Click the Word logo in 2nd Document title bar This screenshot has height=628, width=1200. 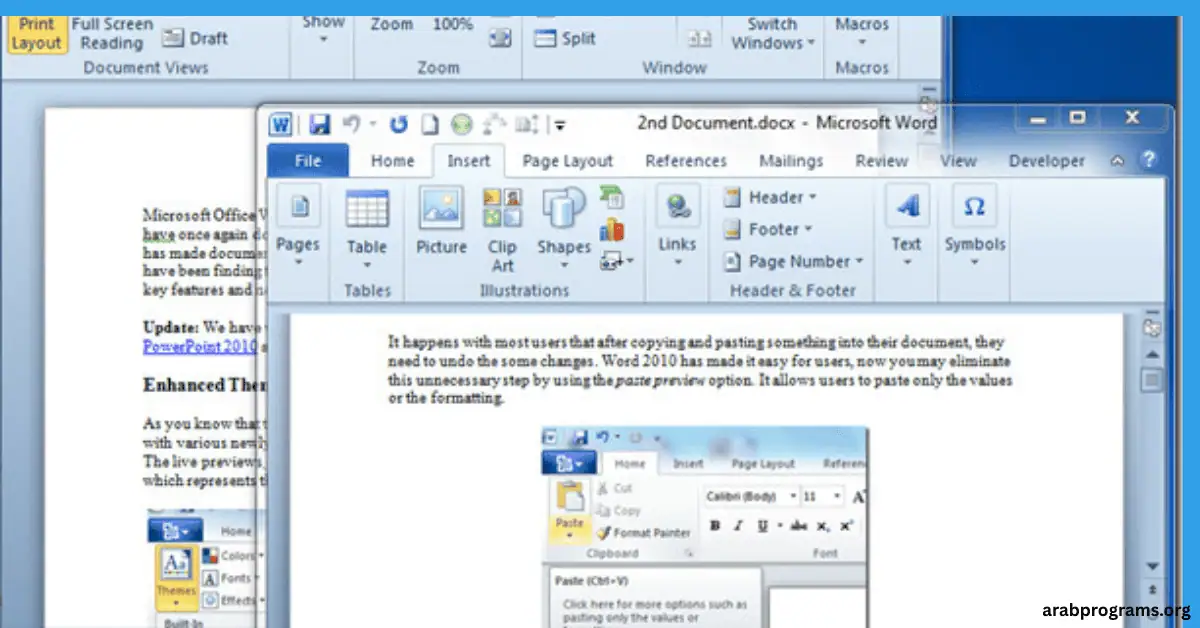(281, 125)
